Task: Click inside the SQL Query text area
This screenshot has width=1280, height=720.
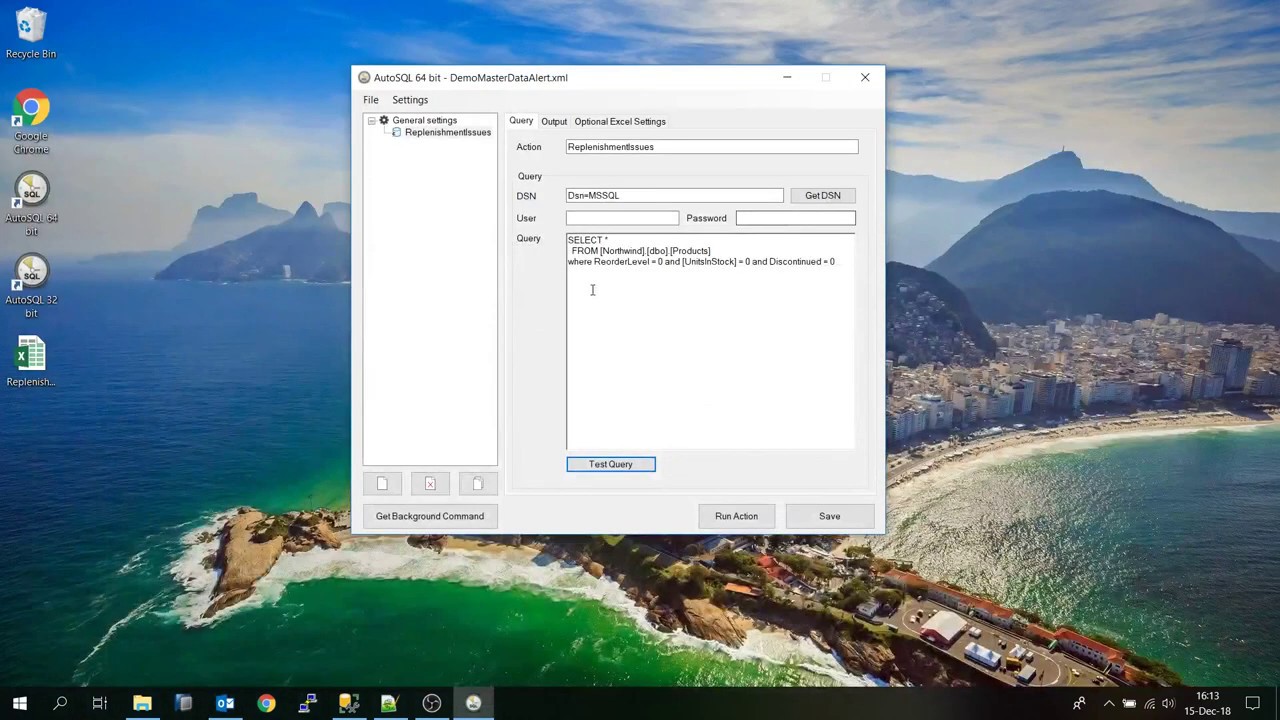Action: click(x=711, y=342)
